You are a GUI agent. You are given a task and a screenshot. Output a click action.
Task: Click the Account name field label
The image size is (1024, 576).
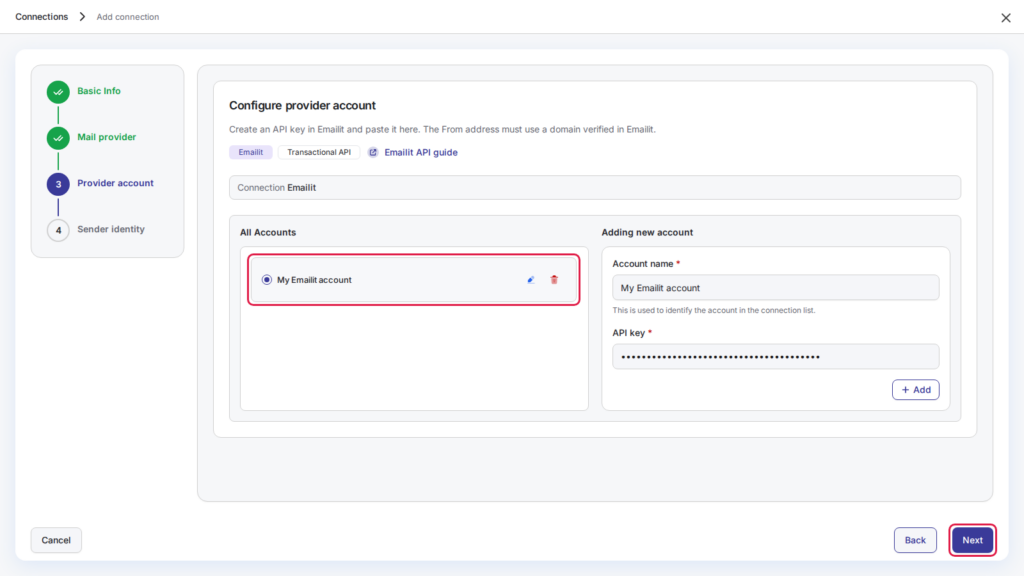tap(643, 264)
